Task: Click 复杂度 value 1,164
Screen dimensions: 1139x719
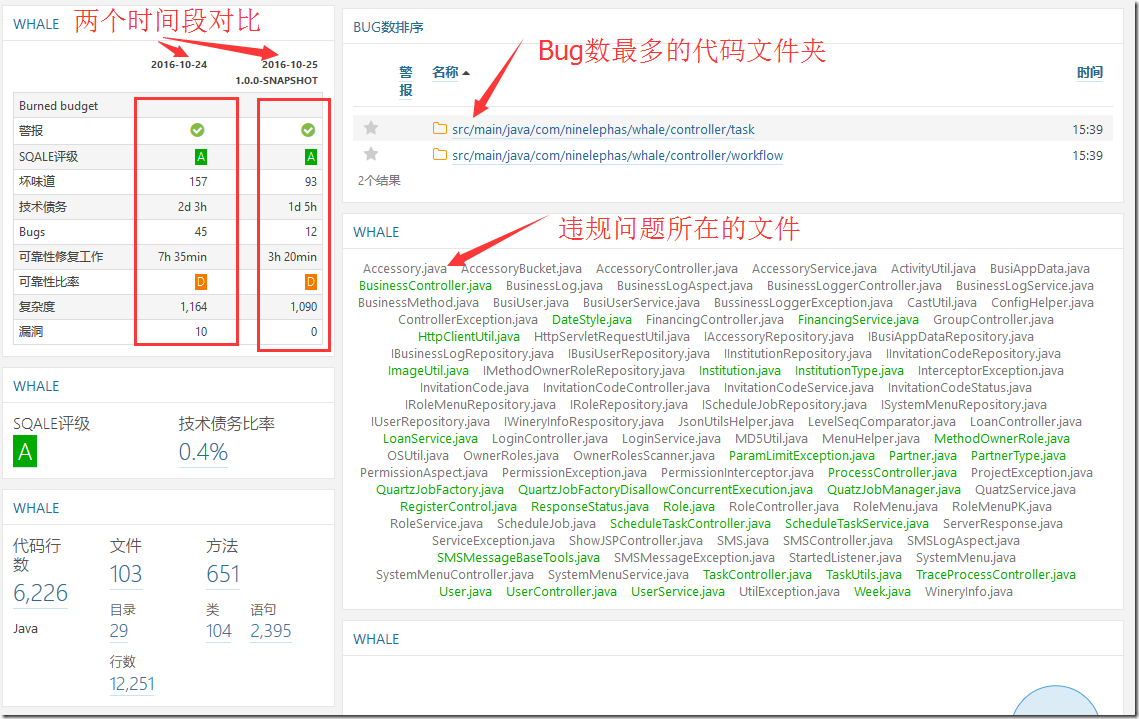Action: (193, 306)
